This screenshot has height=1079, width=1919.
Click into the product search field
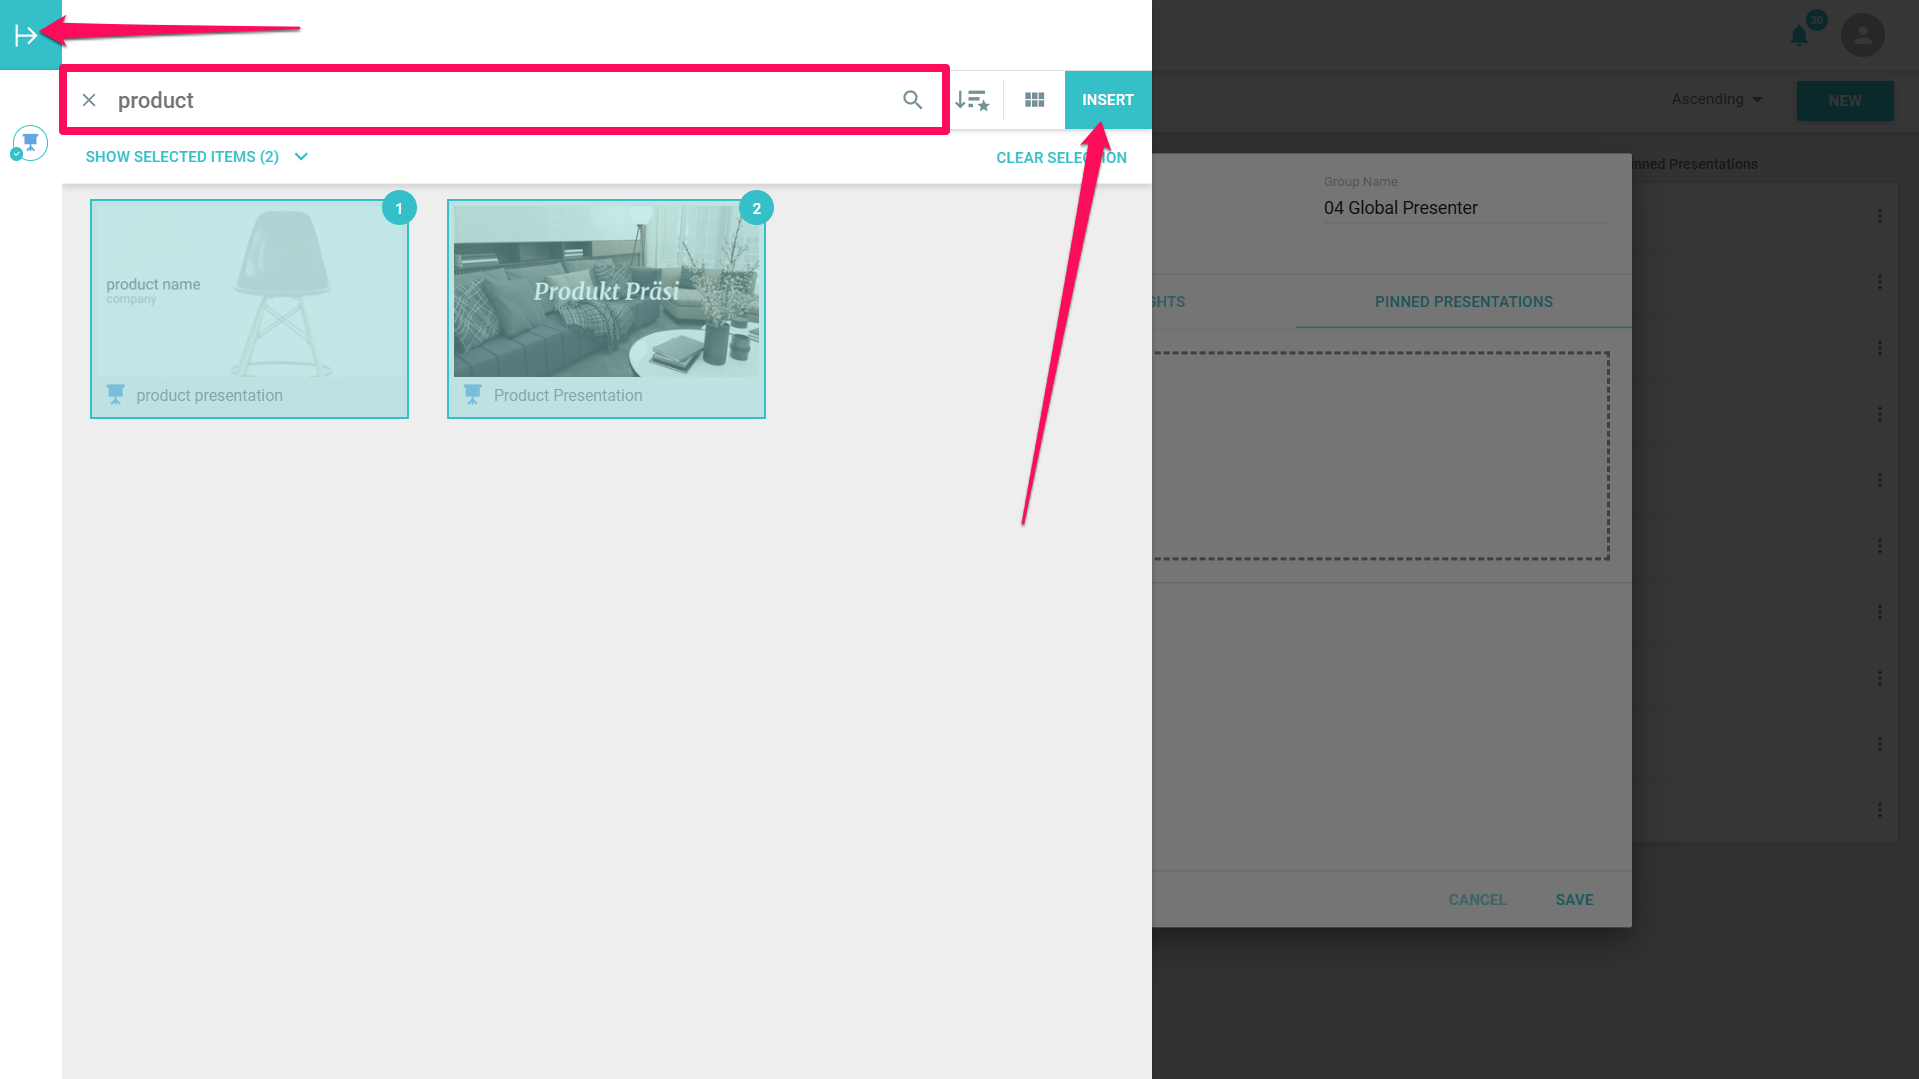coord(500,100)
